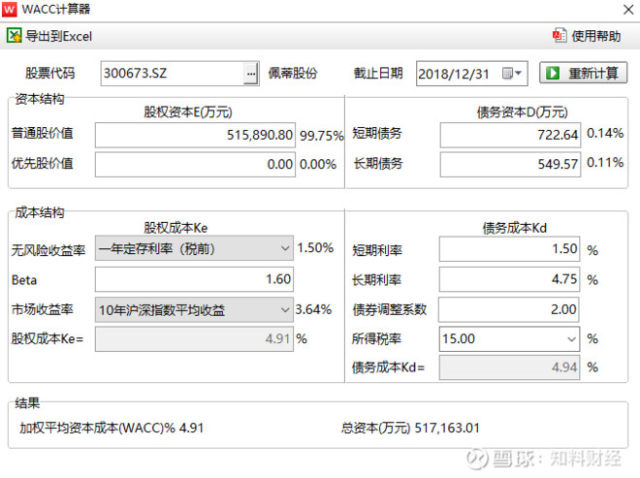This screenshot has width=640, height=478.
Task: Click the 债券调整系数 input 2.00
Action: (509, 309)
